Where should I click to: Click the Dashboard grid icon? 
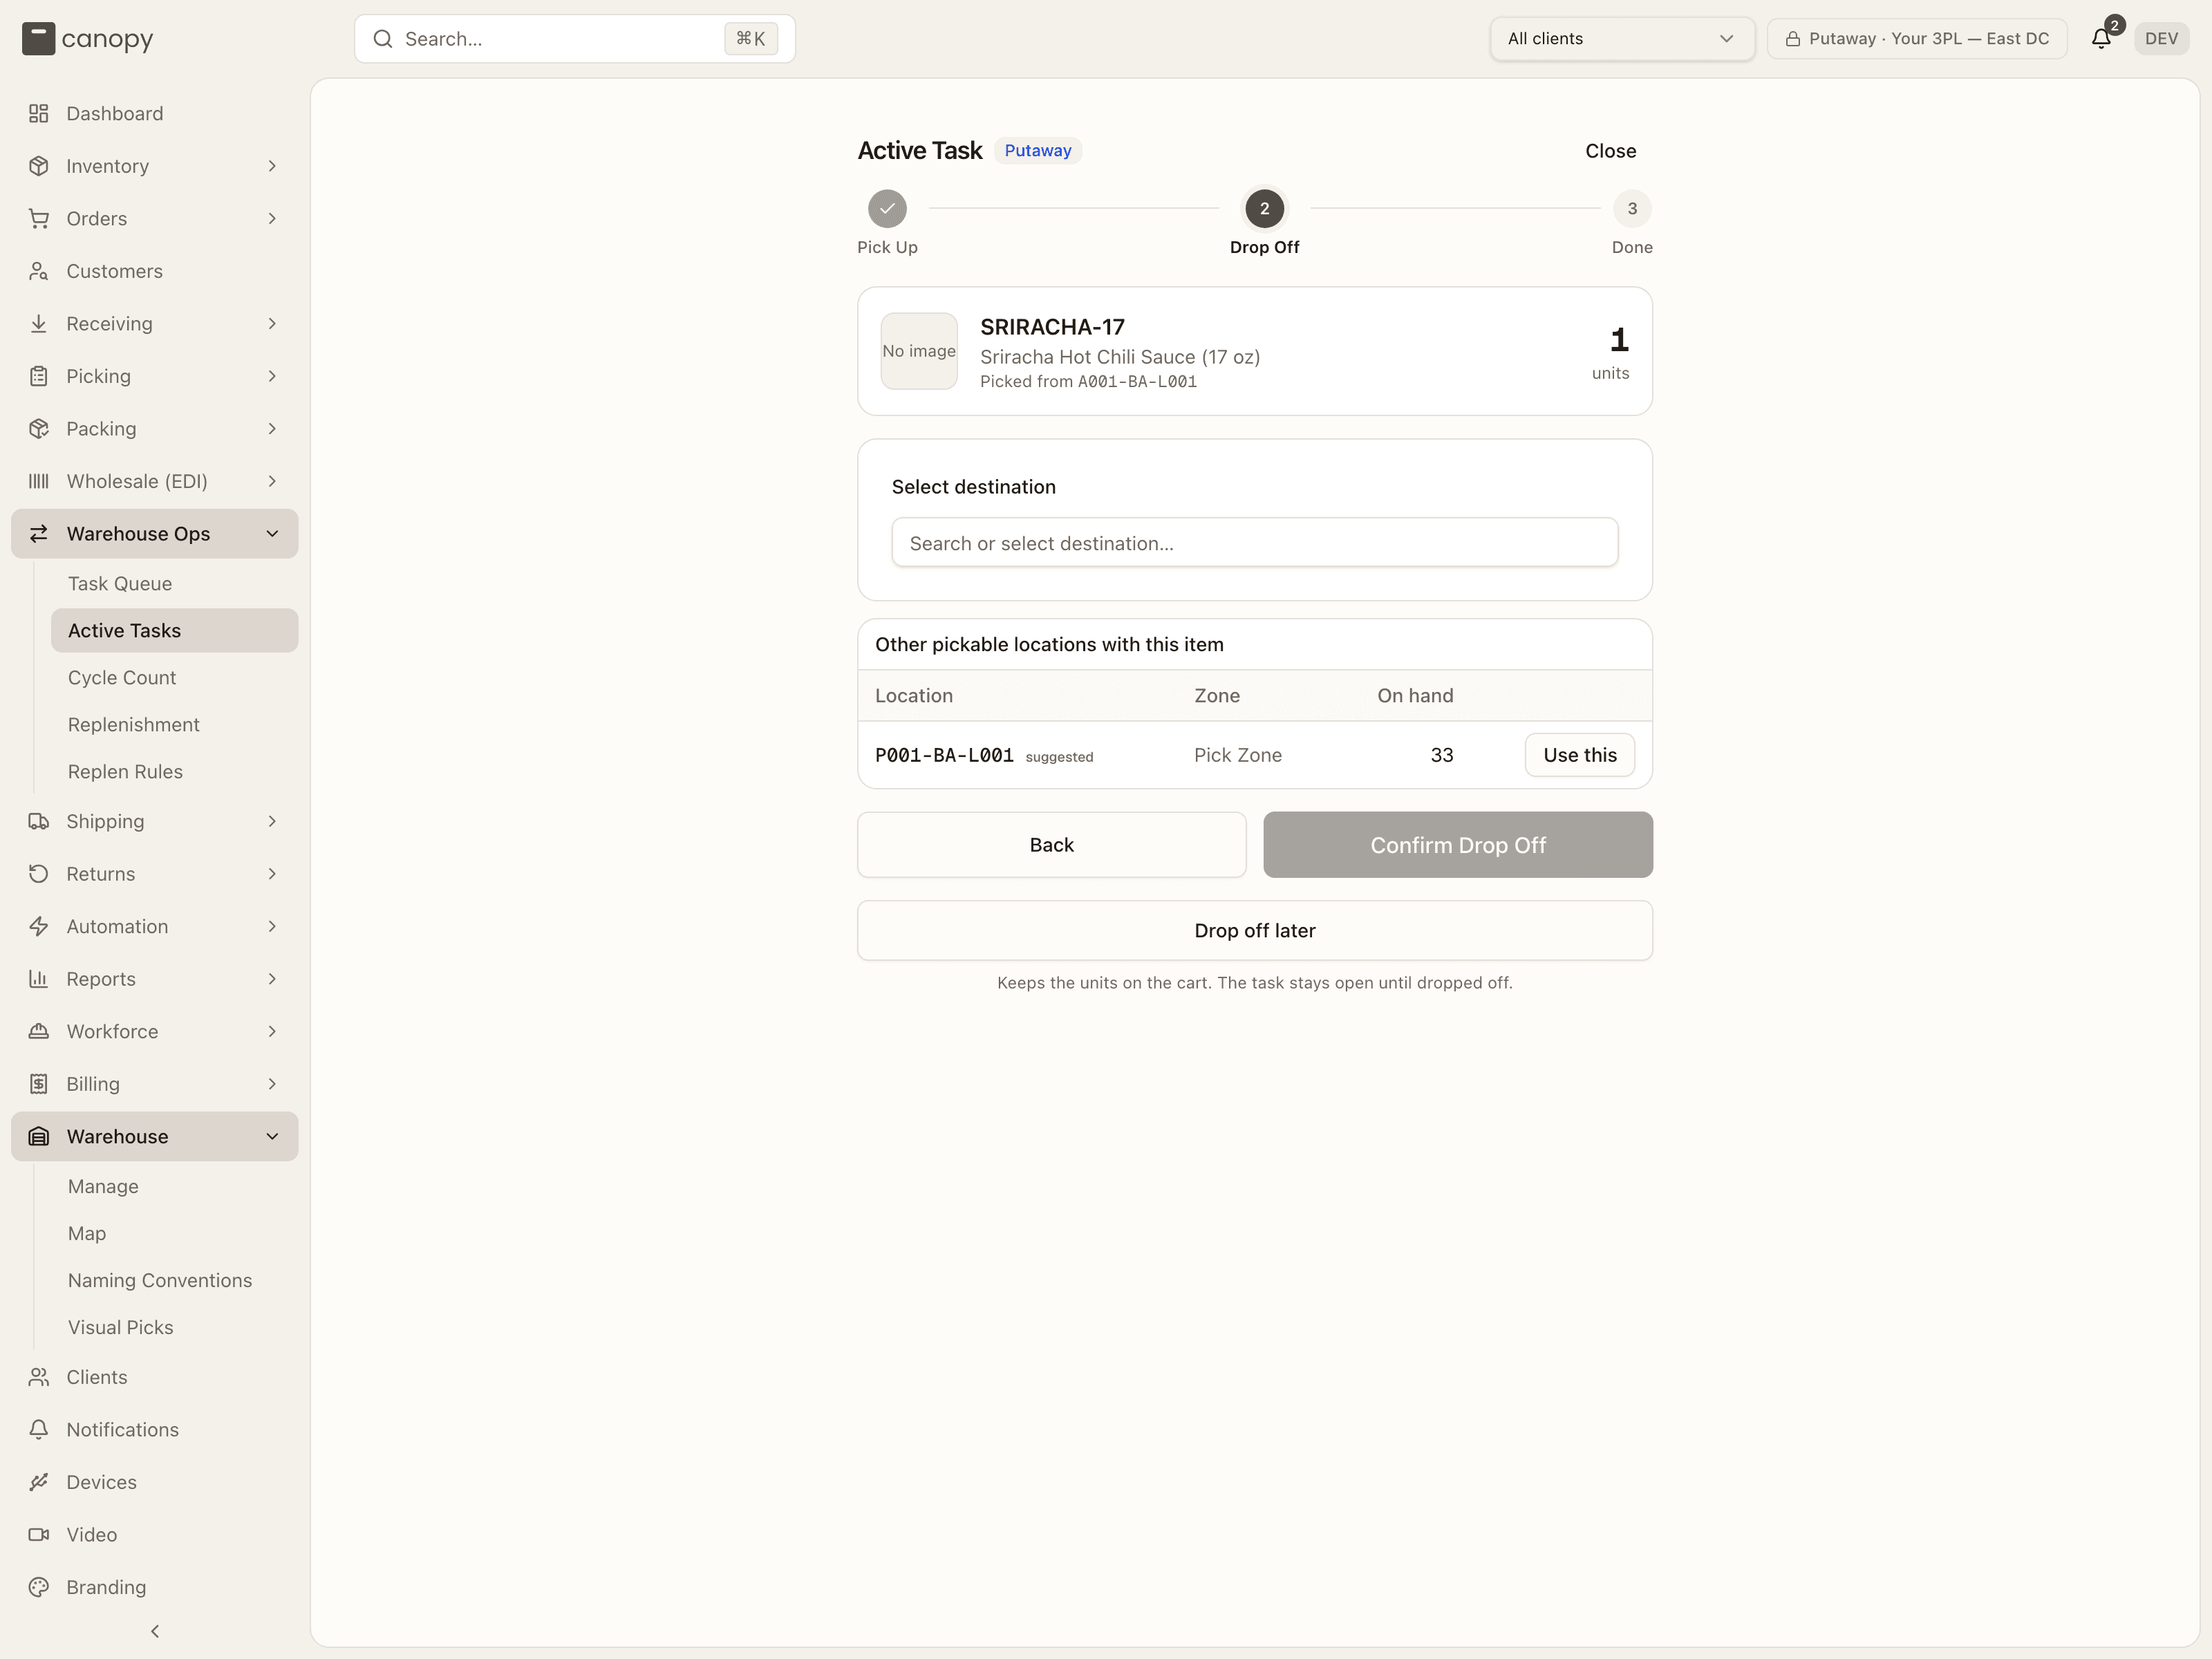pyautogui.click(x=39, y=113)
